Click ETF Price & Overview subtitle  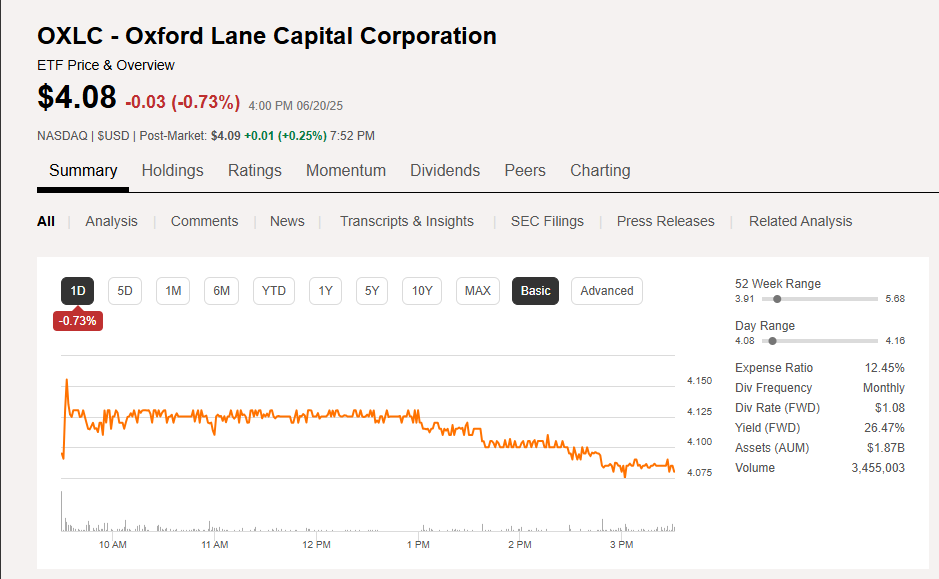click(106, 65)
